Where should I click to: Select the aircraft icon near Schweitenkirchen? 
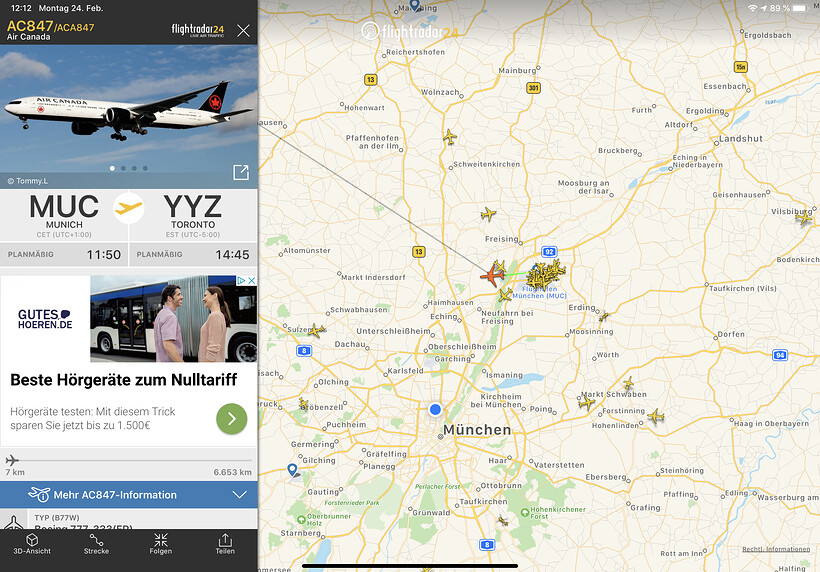click(x=450, y=137)
